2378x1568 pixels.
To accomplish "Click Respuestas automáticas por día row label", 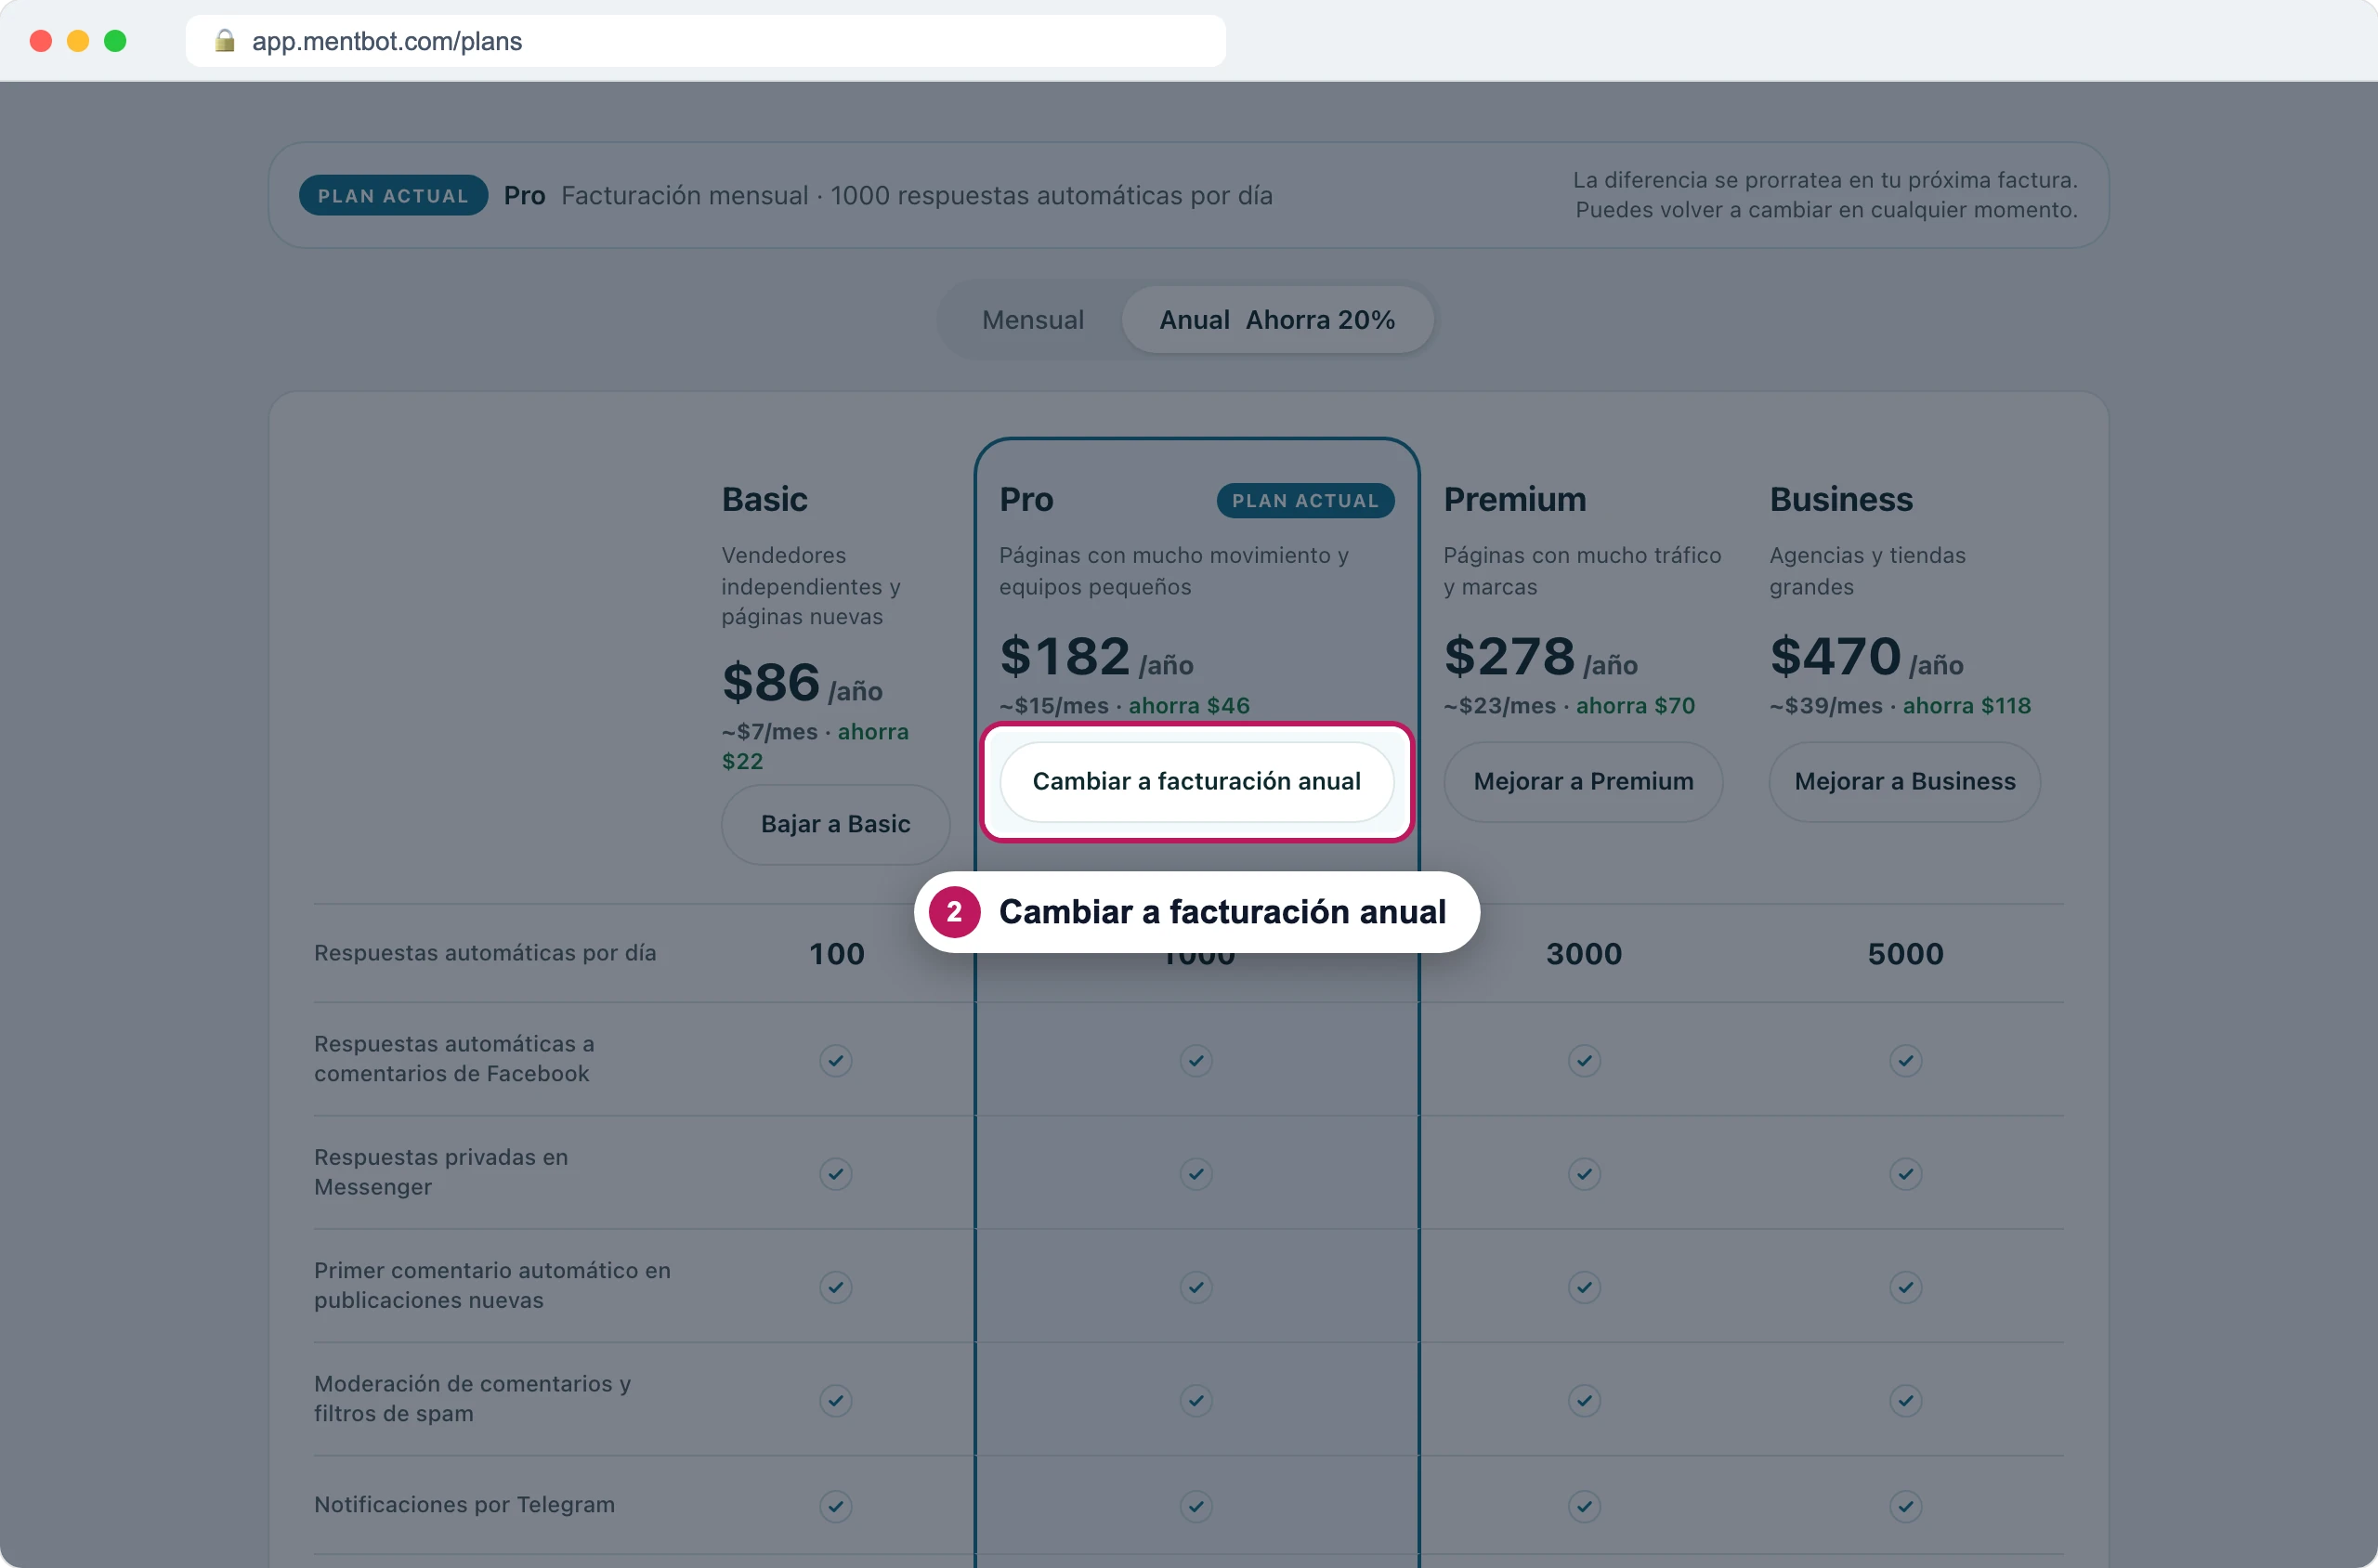I will point(485,953).
